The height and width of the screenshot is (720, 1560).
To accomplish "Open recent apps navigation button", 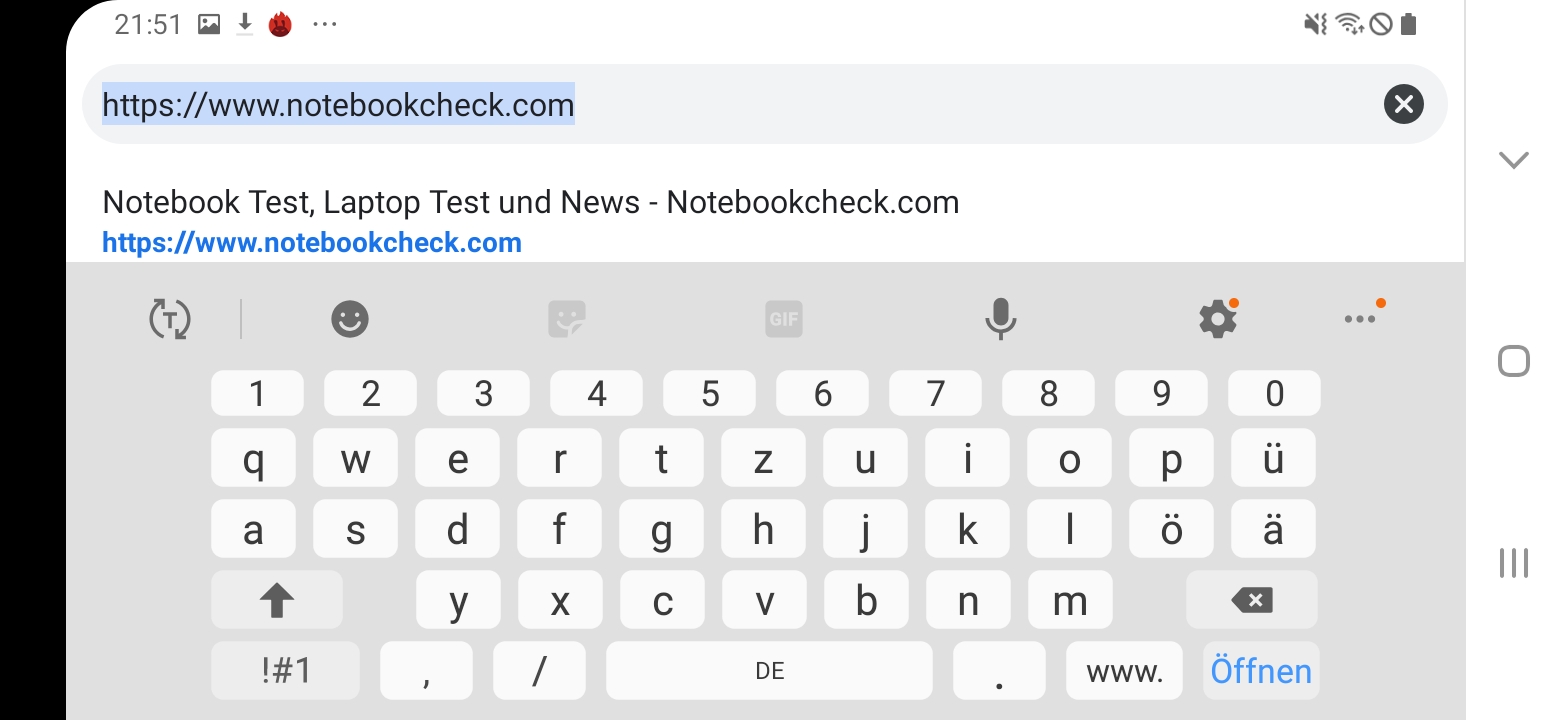I will click(x=1513, y=563).
